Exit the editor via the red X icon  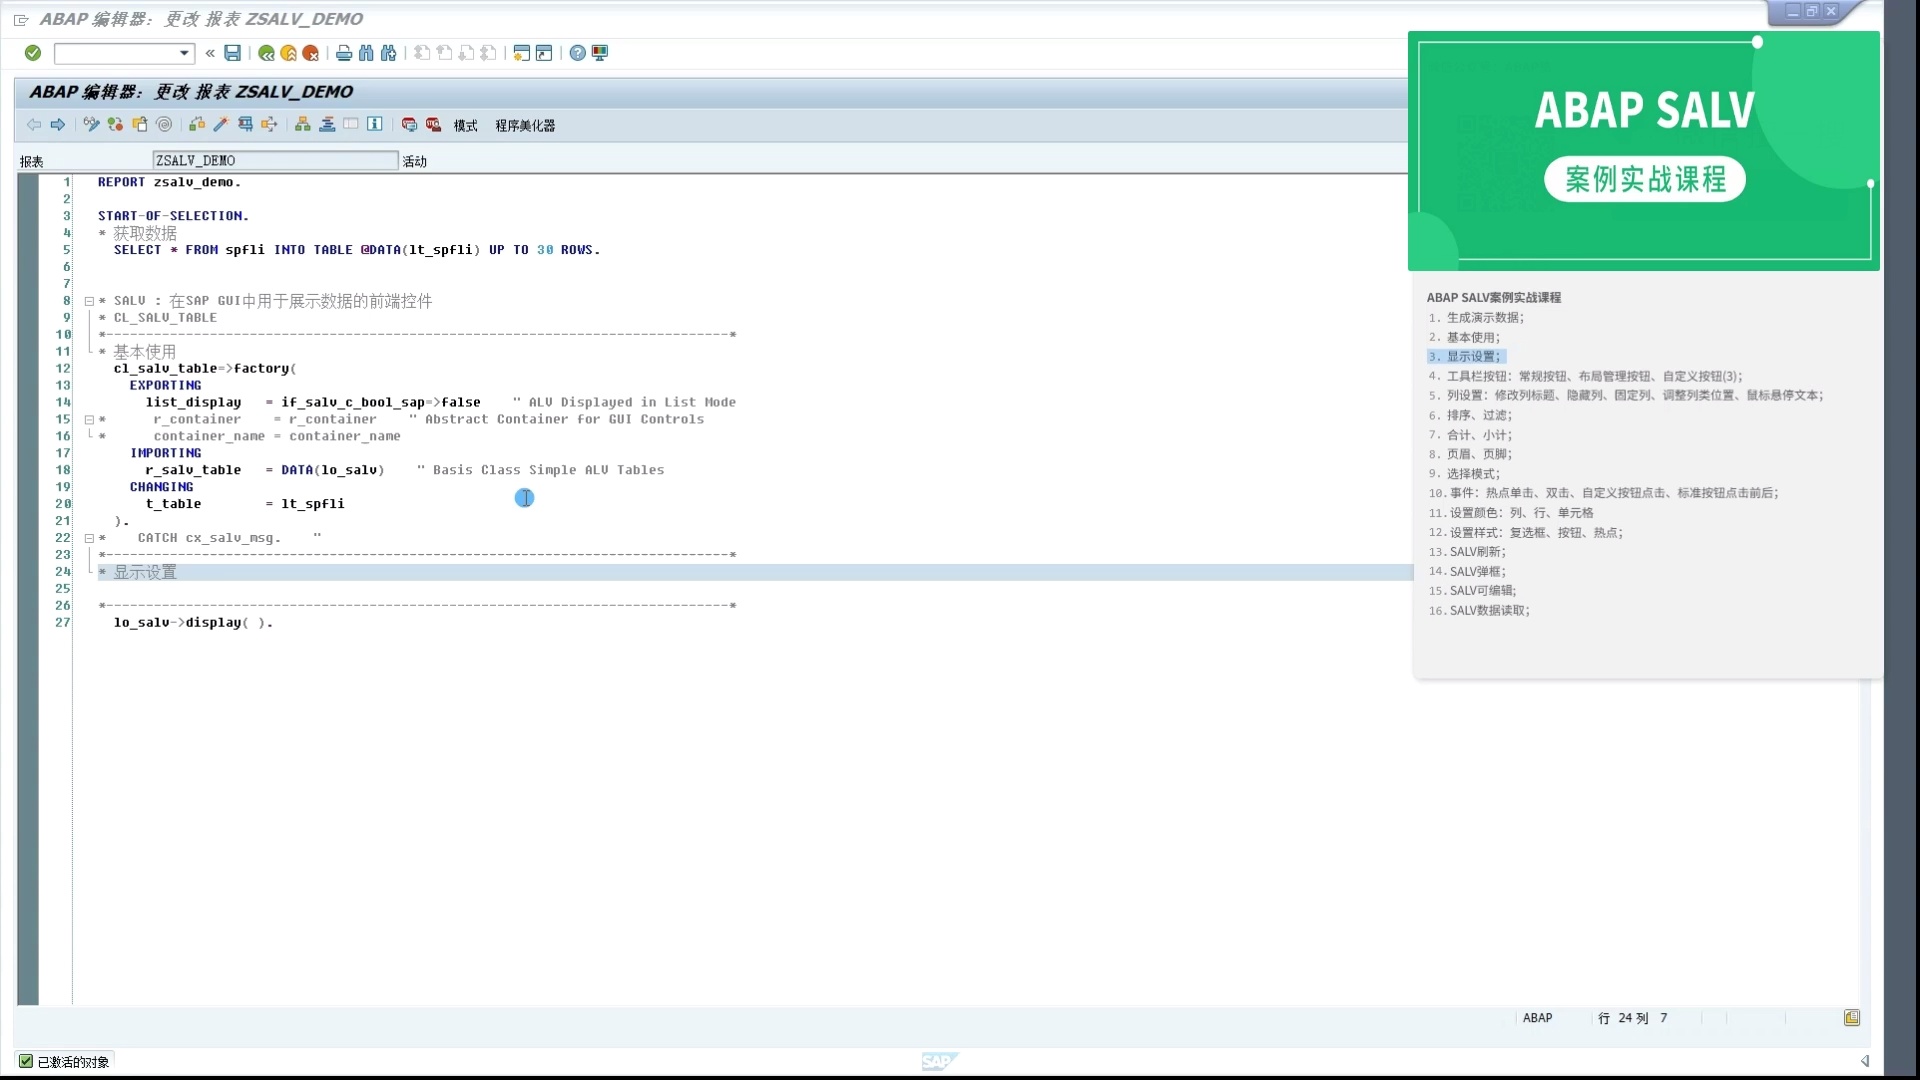(x=311, y=53)
